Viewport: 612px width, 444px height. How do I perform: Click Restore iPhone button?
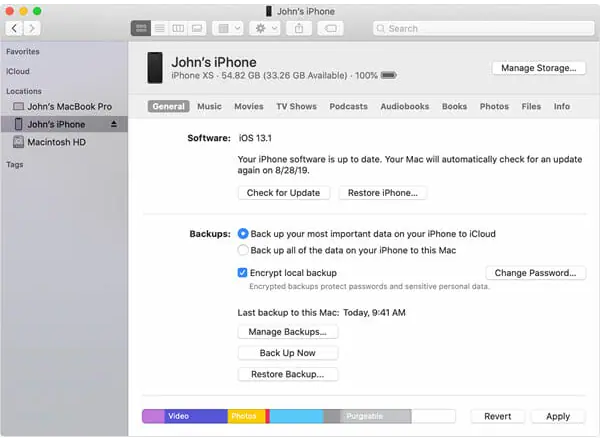tap(383, 193)
